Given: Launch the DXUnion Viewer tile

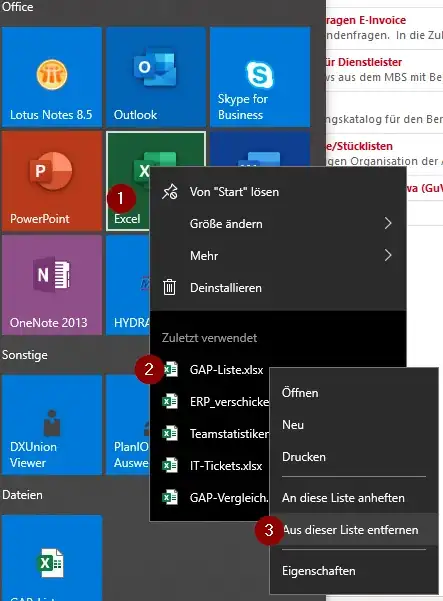Looking at the screenshot, I should click(x=52, y=425).
